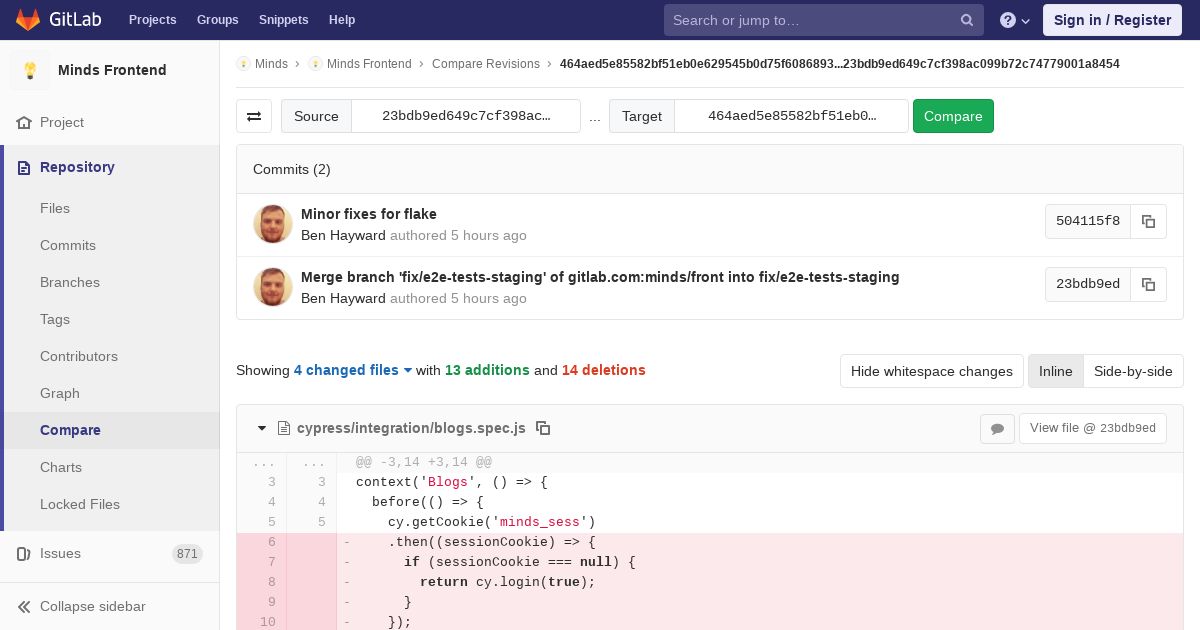
Task: Collapse the blogs.spec.js diff
Action: click(x=262, y=428)
